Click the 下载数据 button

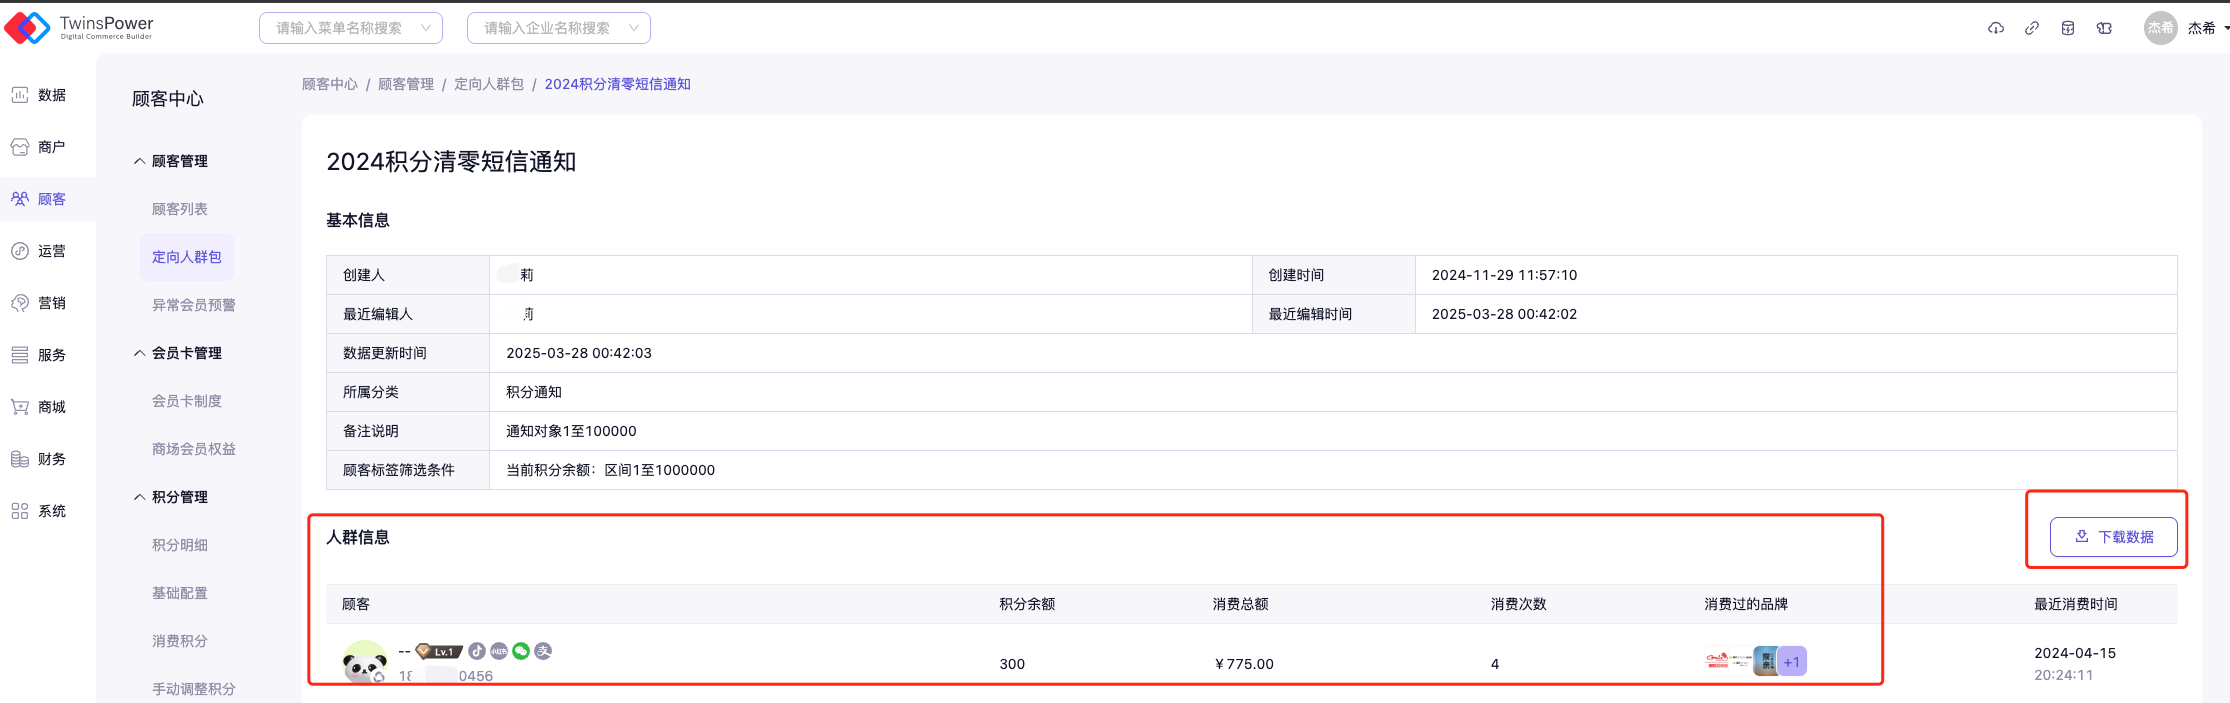point(2113,537)
